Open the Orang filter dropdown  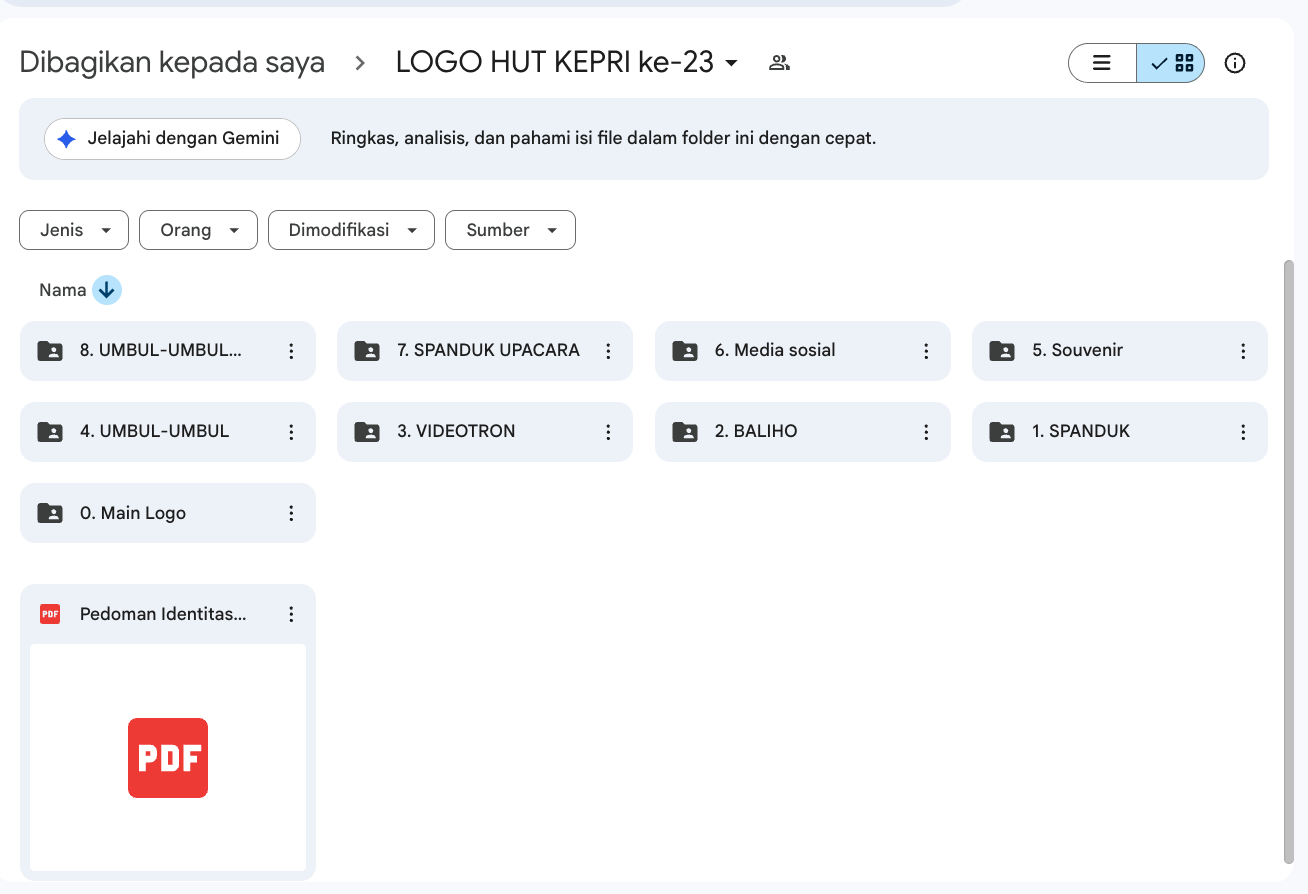(198, 230)
